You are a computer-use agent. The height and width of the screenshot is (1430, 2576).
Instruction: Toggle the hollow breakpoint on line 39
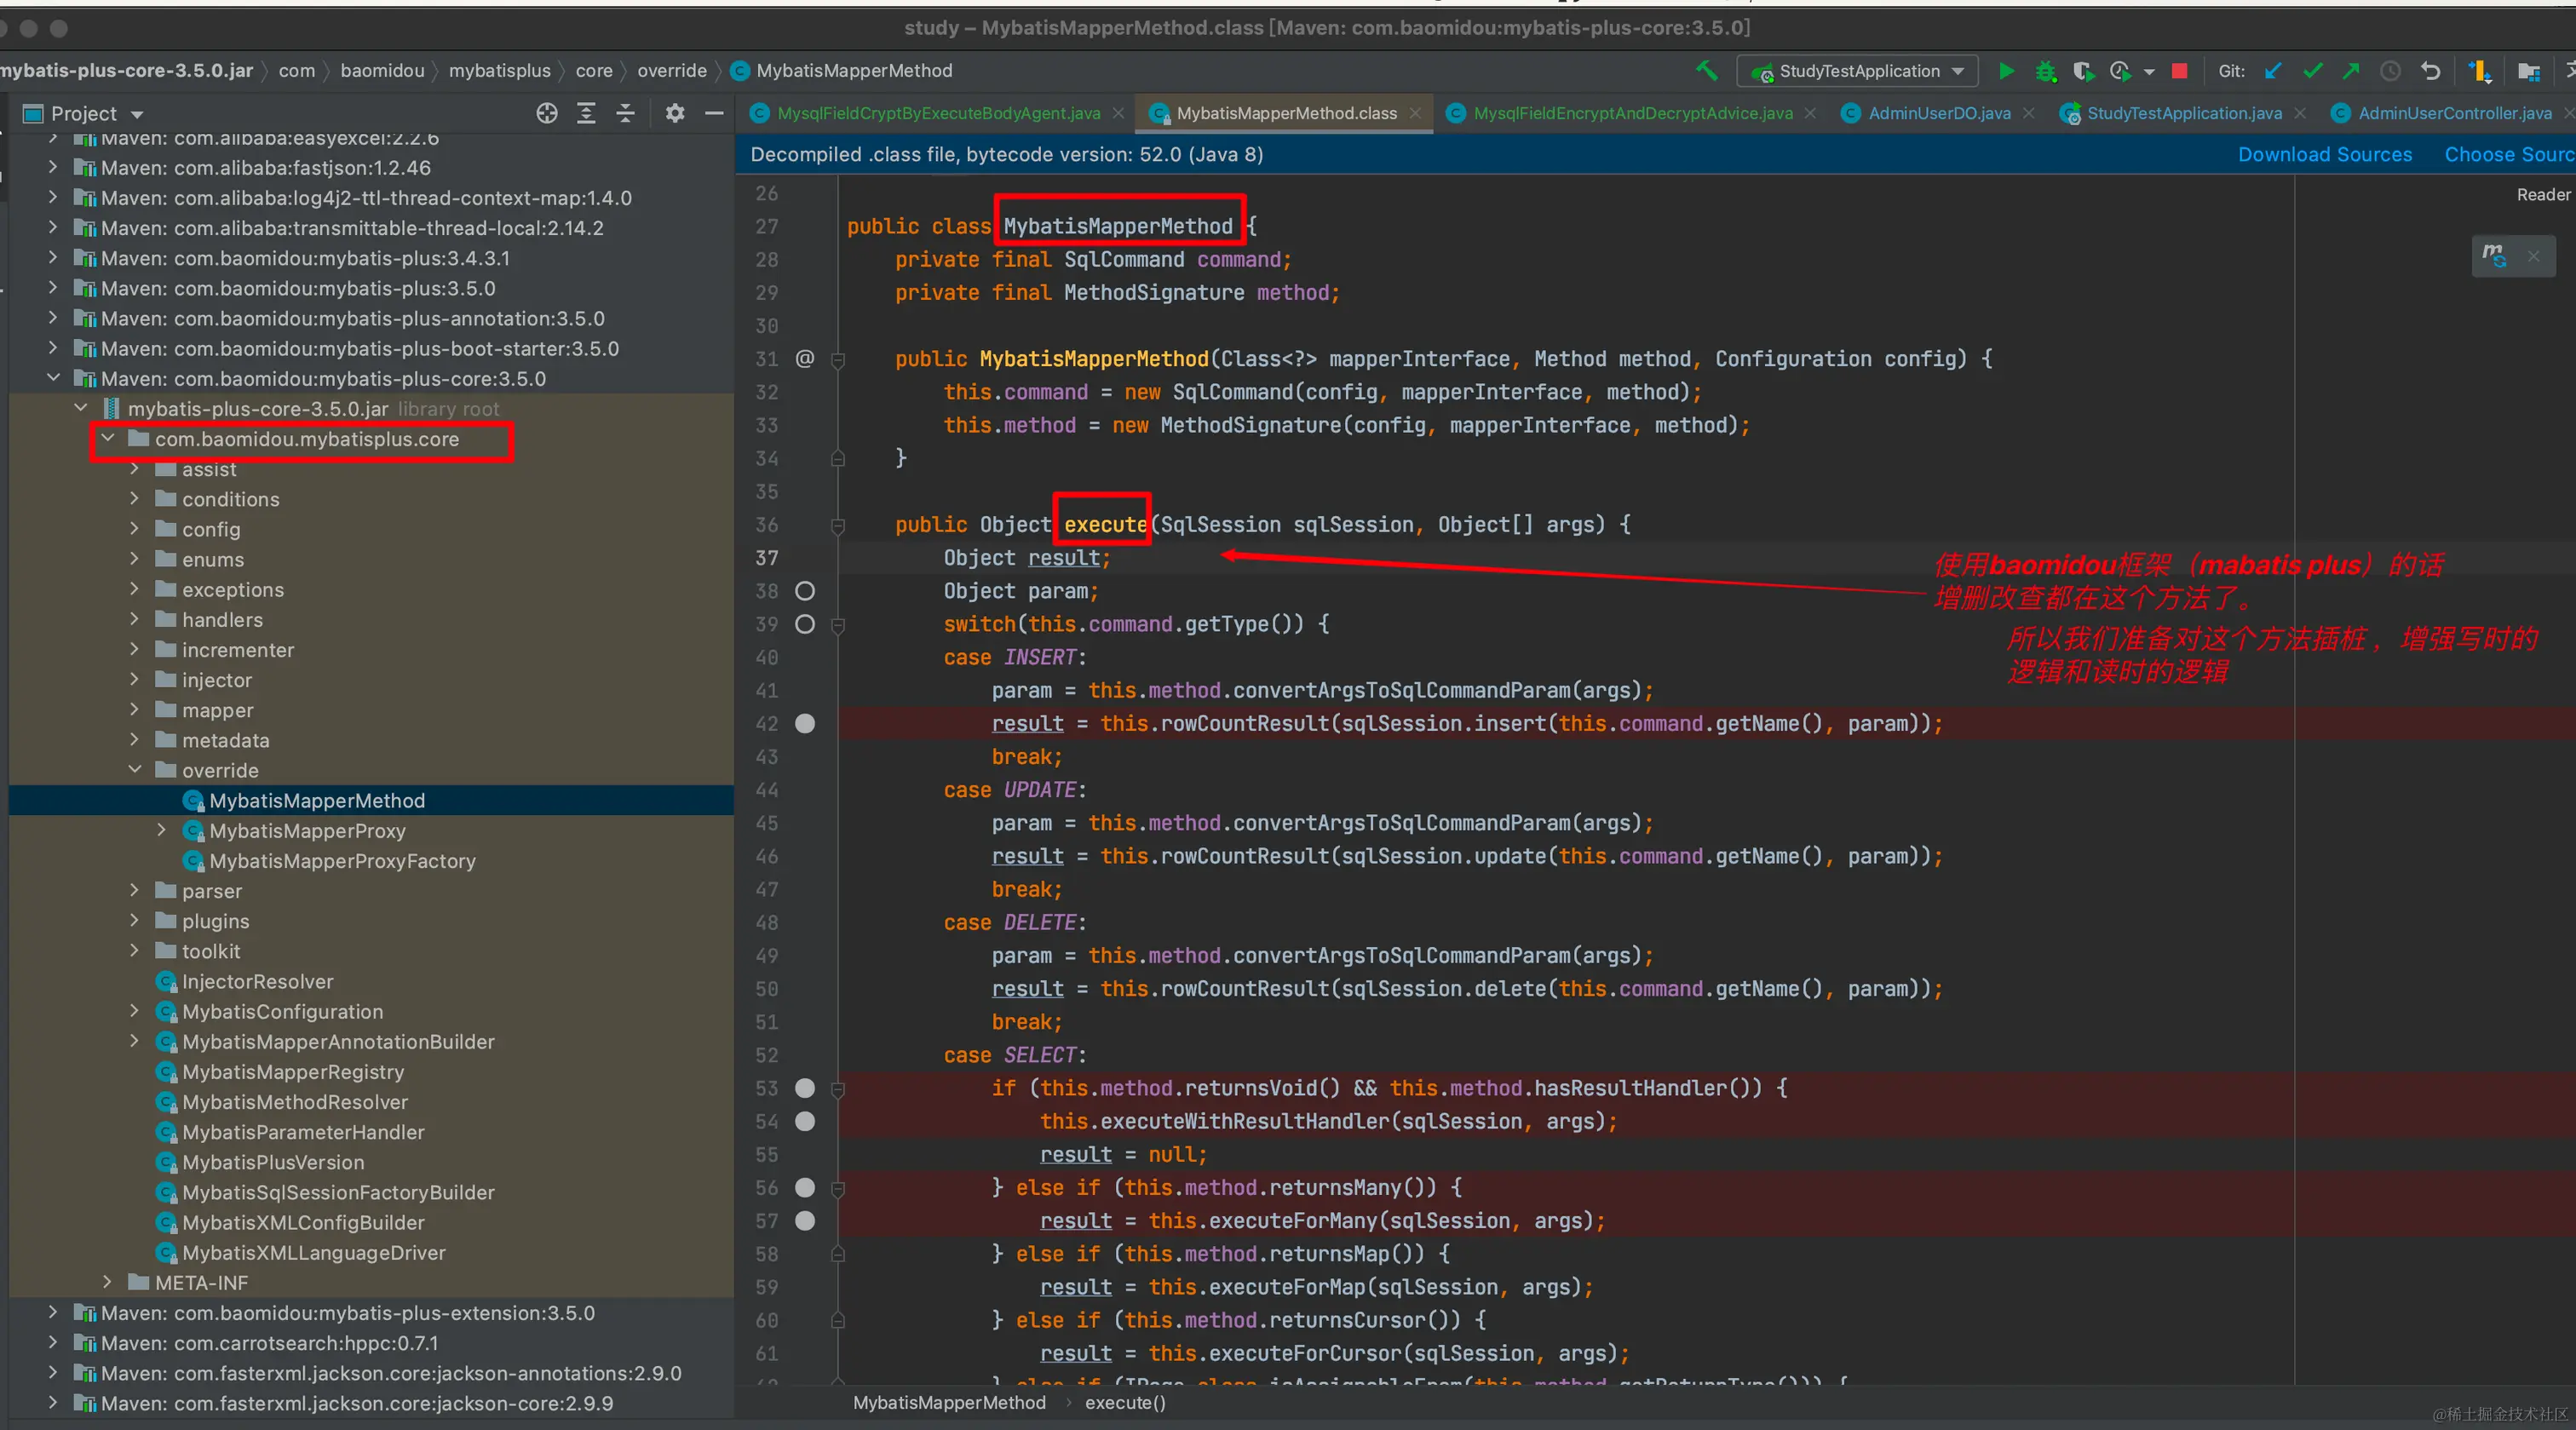click(x=805, y=624)
